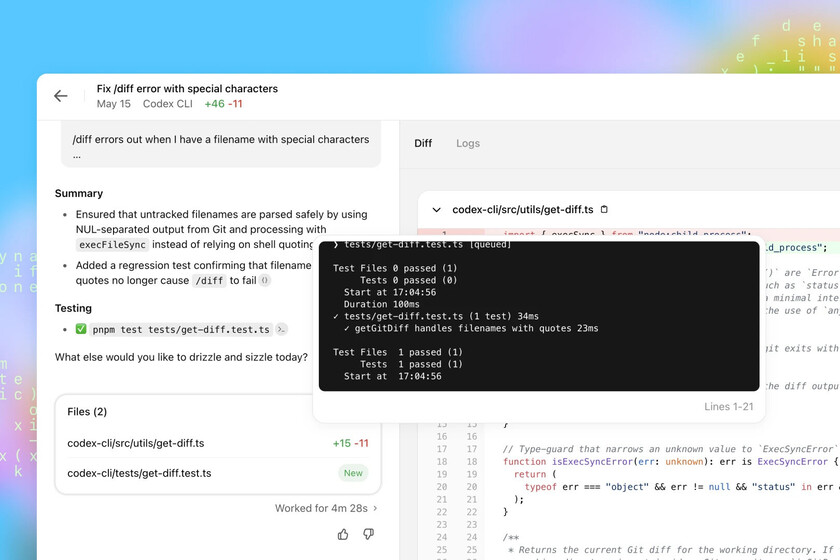840x560 pixels.
Task: Click the 'Lines 1-21' label under terminal popup
Action: click(729, 407)
